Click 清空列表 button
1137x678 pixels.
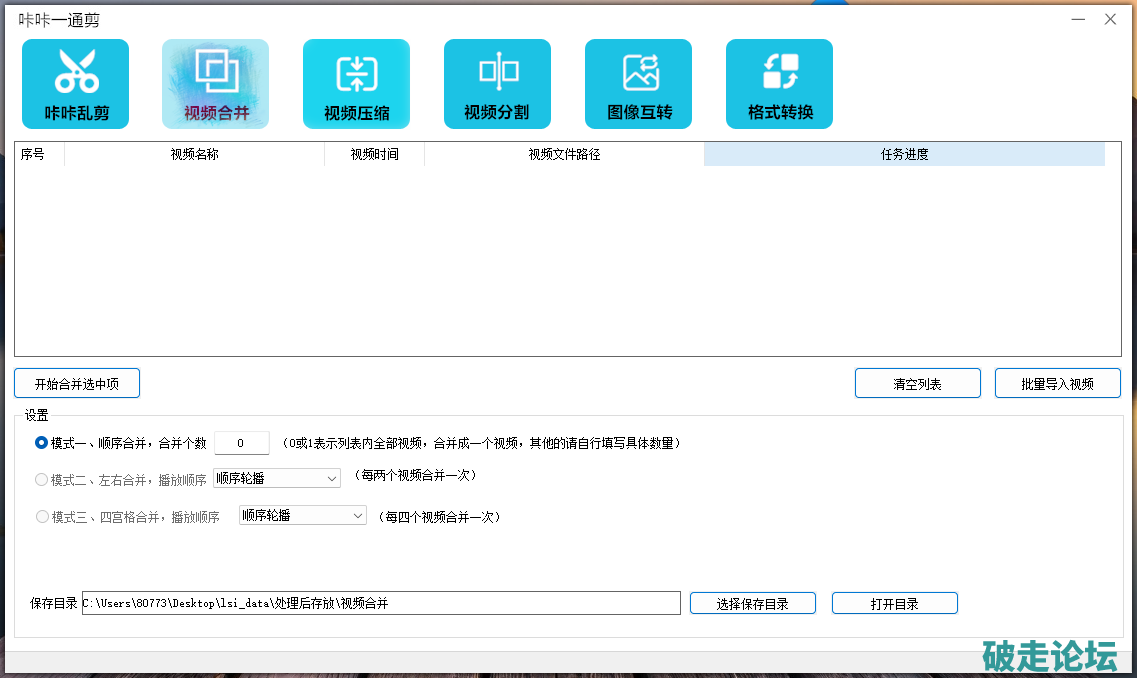tap(917, 384)
